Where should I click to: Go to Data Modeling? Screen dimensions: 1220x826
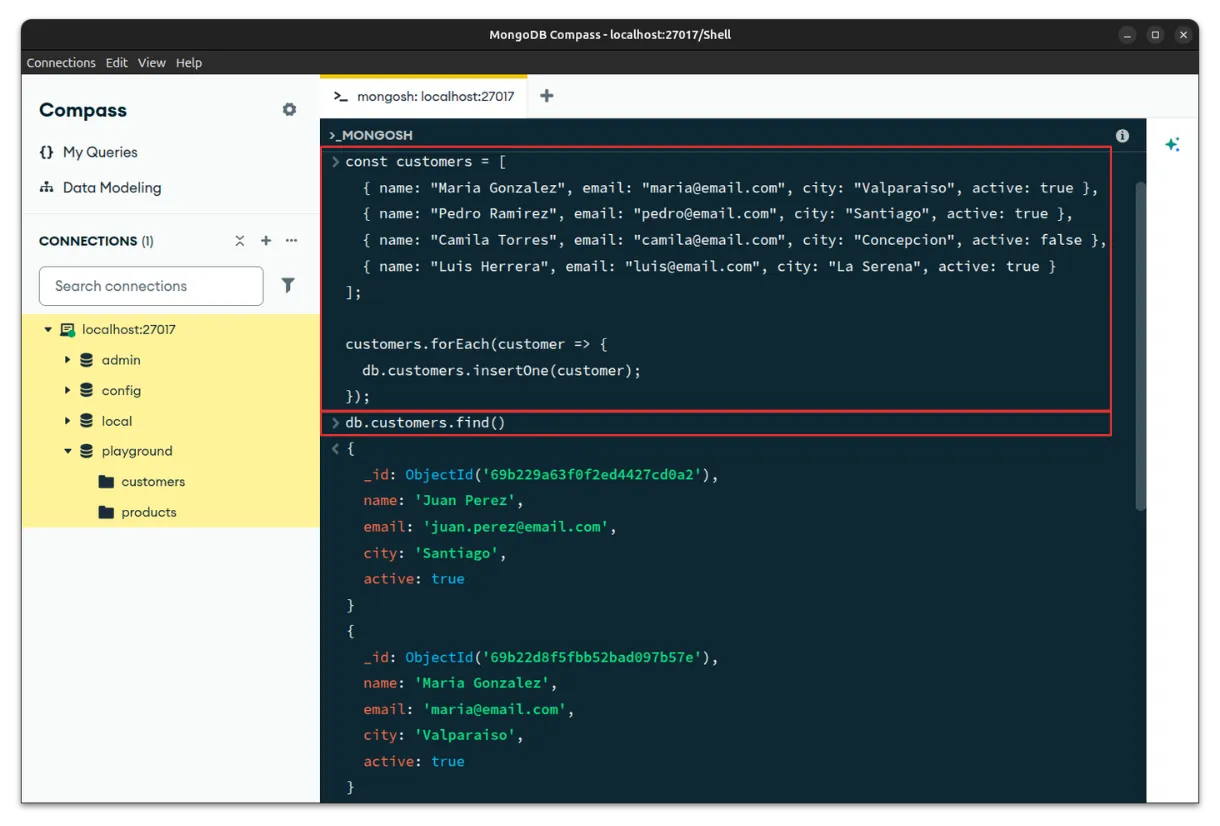(111, 187)
